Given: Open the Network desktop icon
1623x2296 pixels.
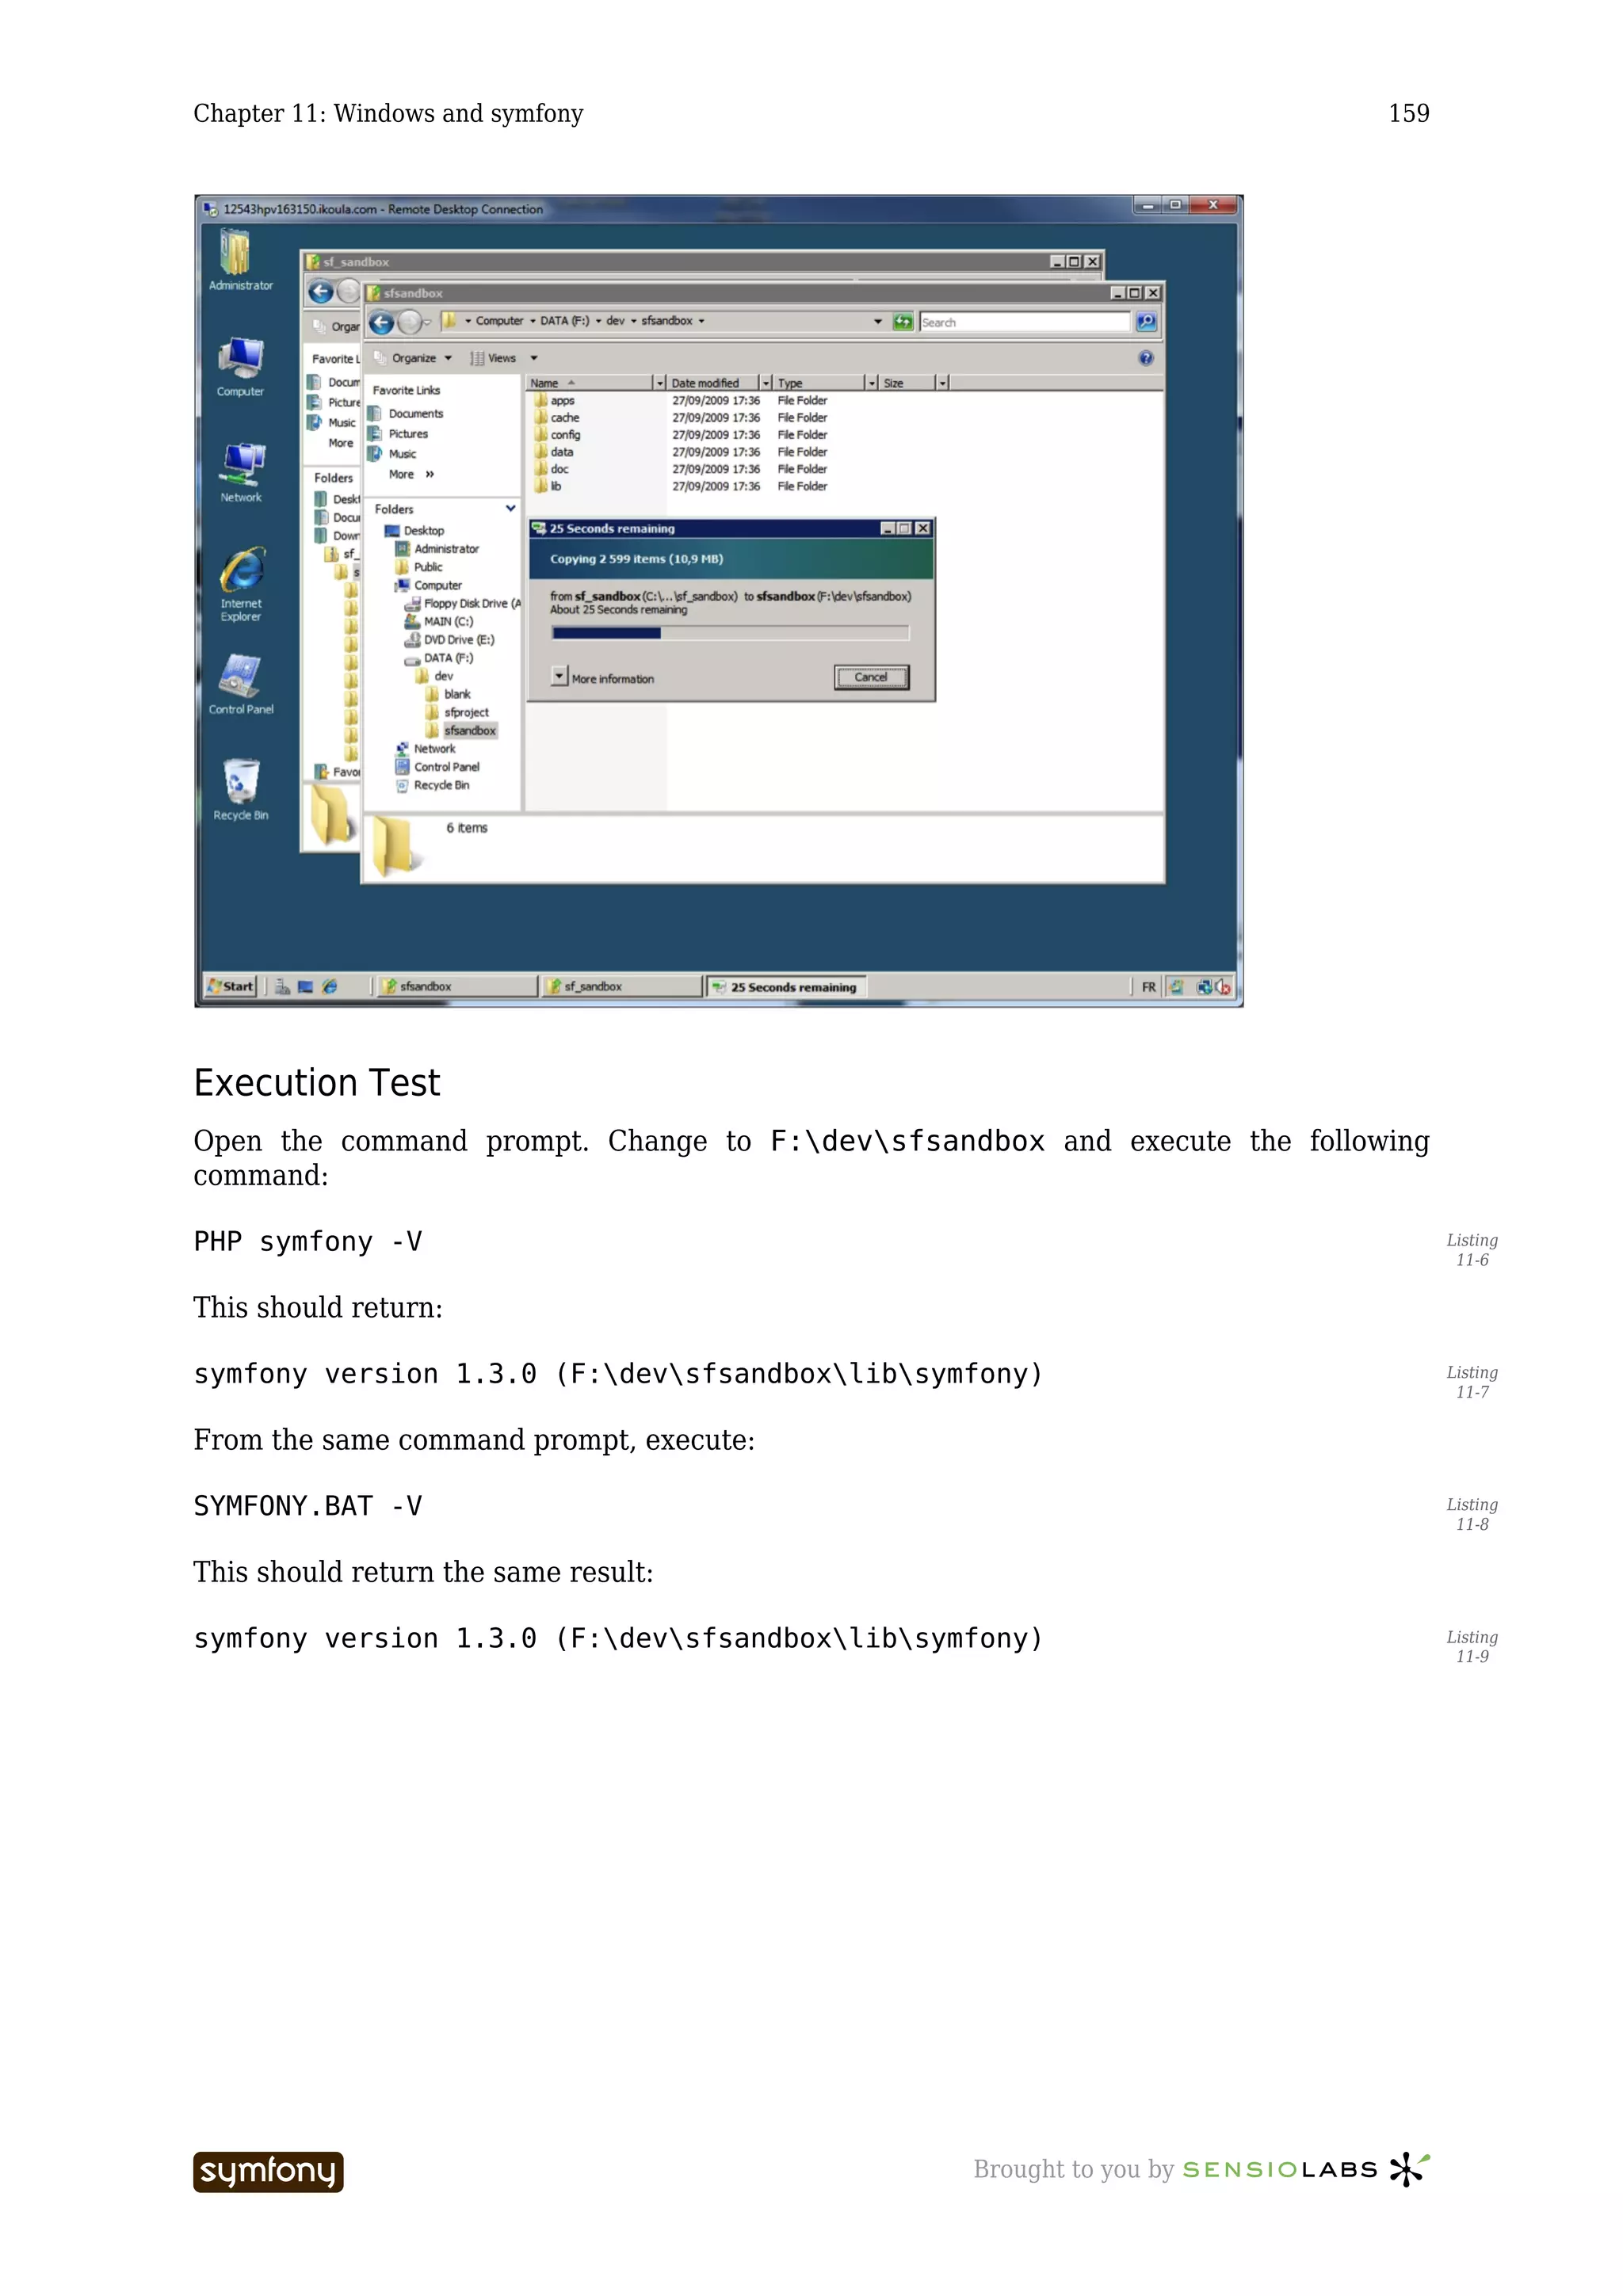Looking at the screenshot, I should pos(241,472).
